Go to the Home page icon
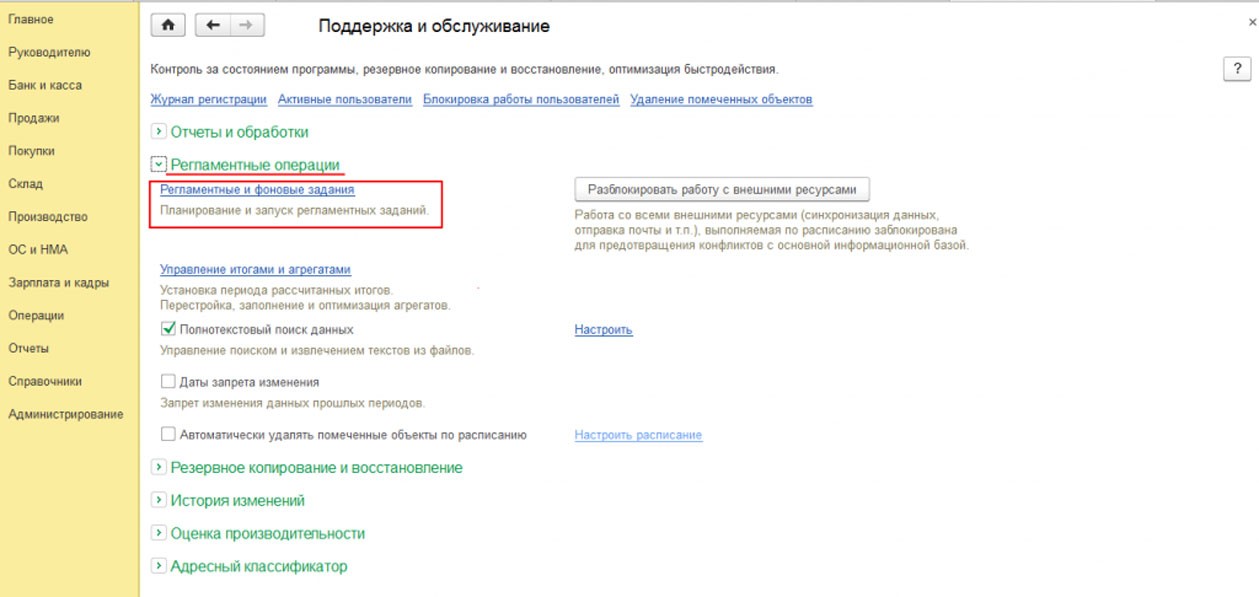The image size is (1259, 597). pyautogui.click(x=168, y=26)
